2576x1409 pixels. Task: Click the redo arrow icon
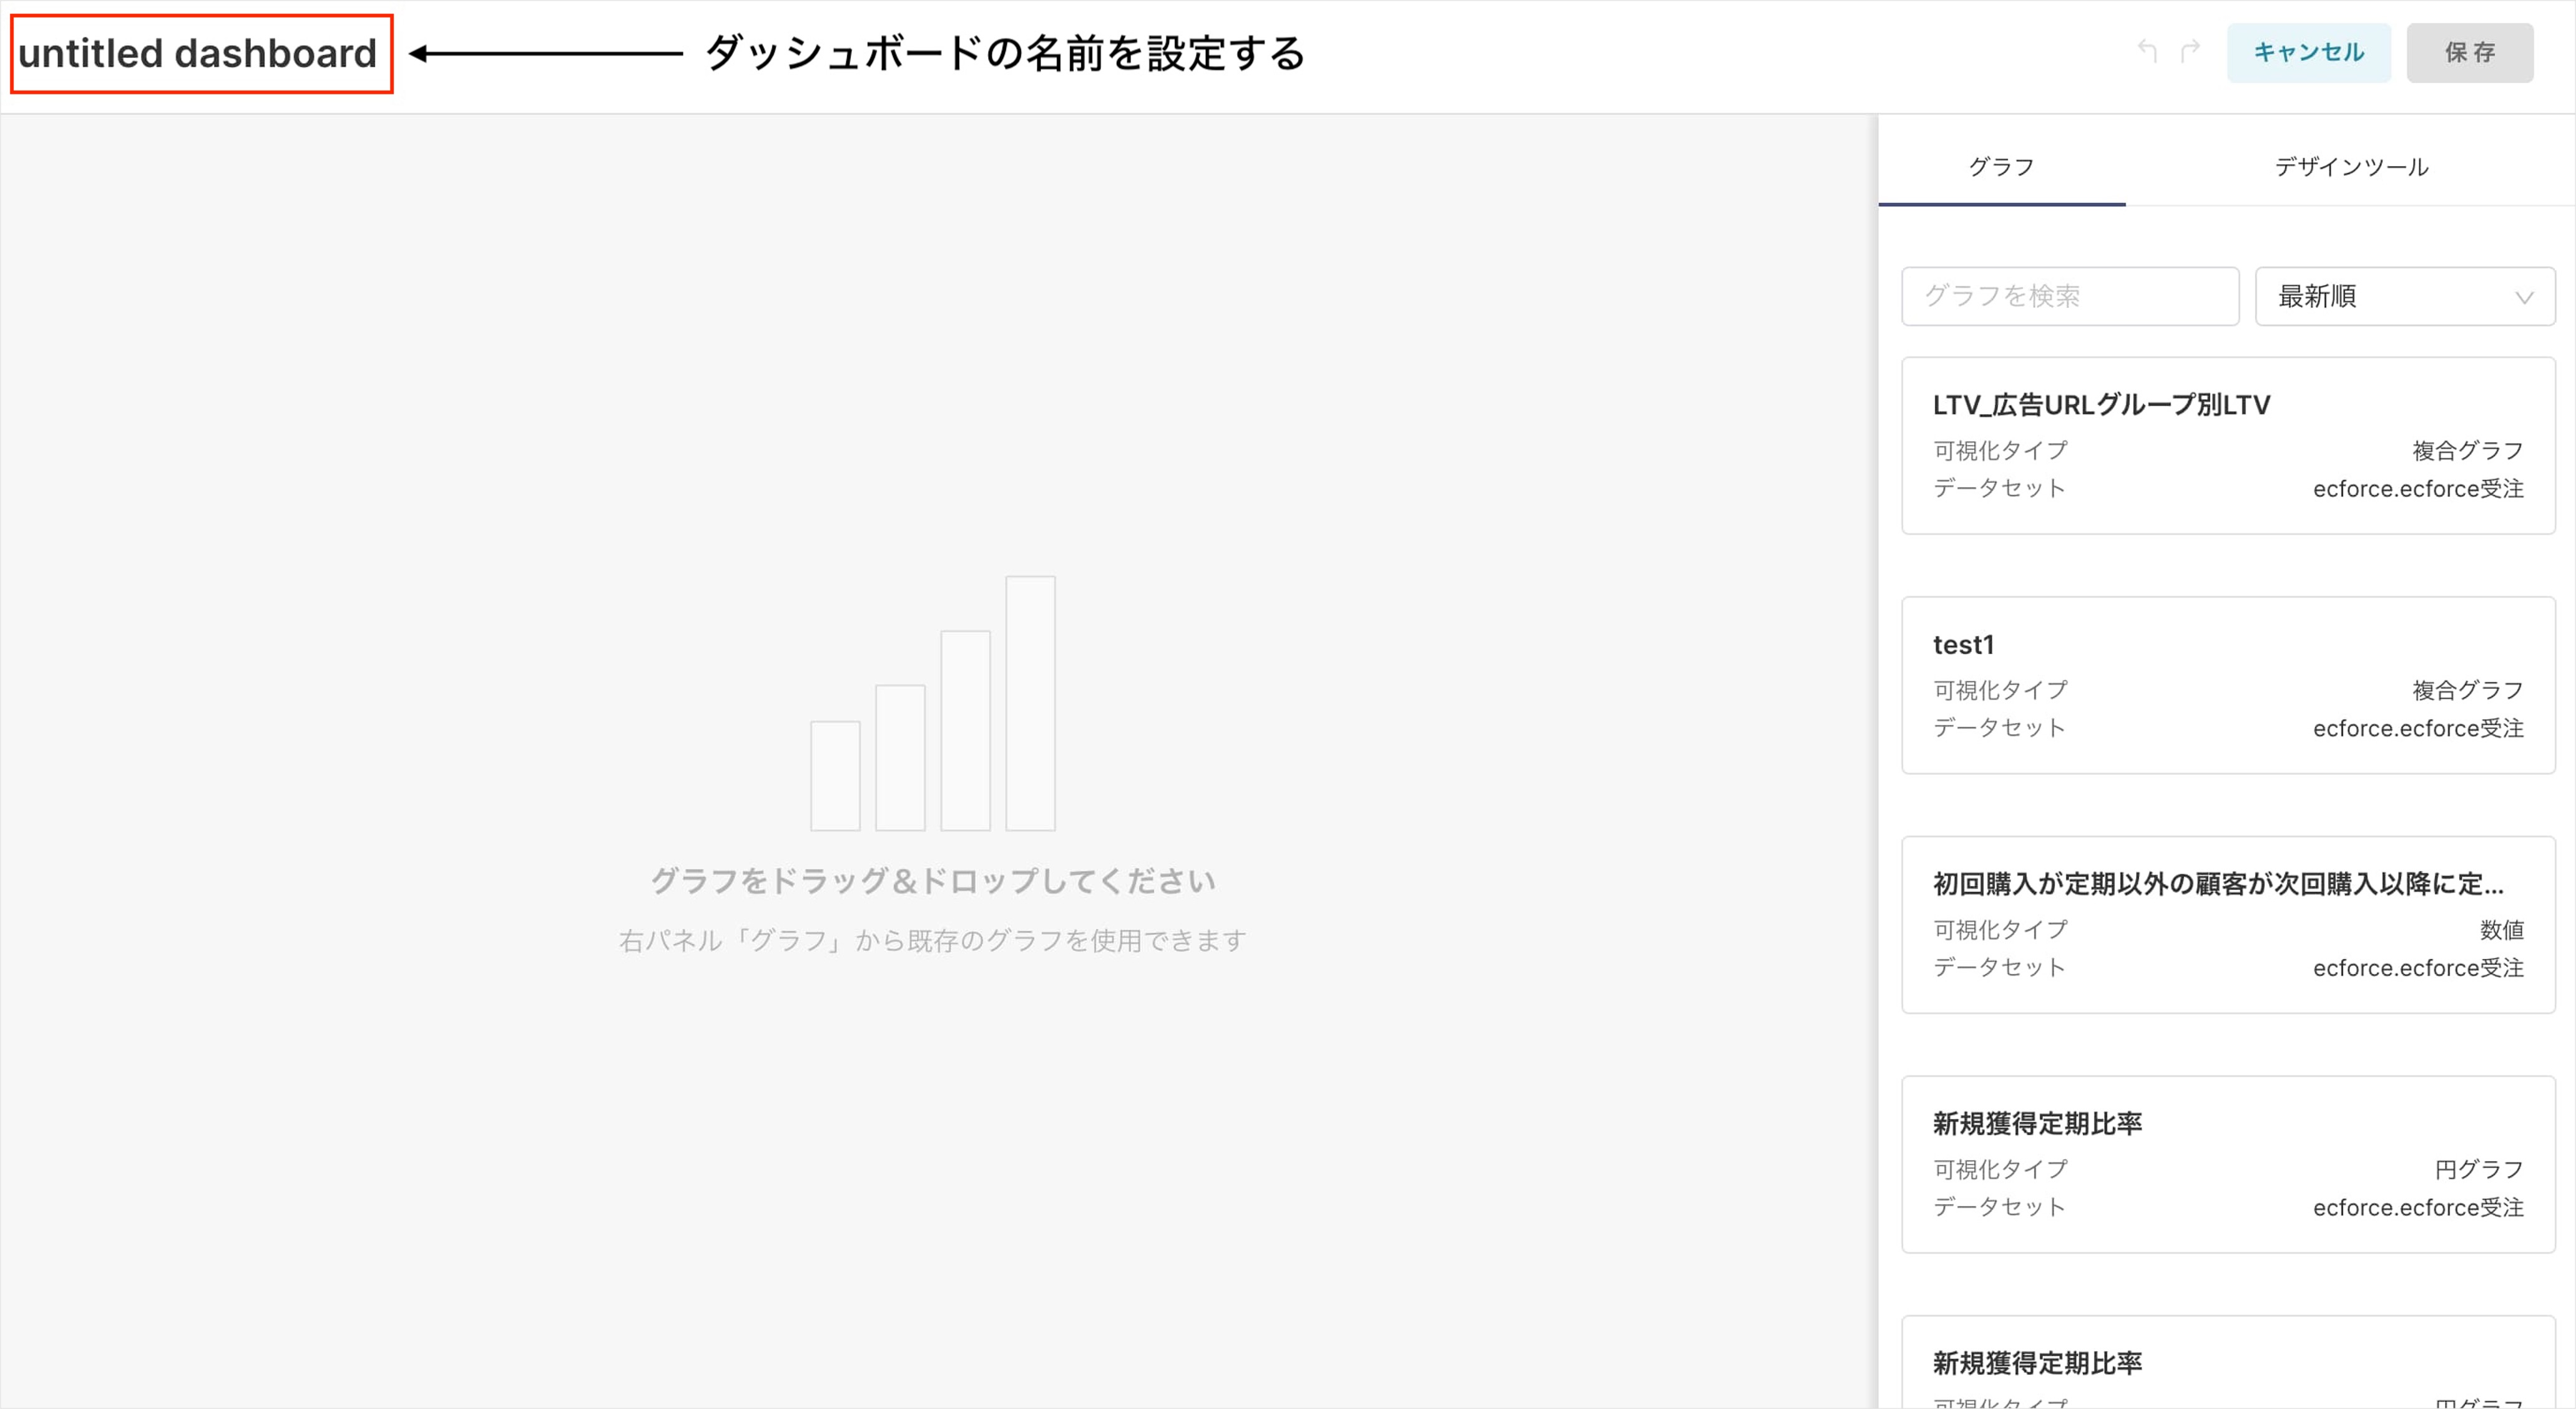click(2190, 51)
